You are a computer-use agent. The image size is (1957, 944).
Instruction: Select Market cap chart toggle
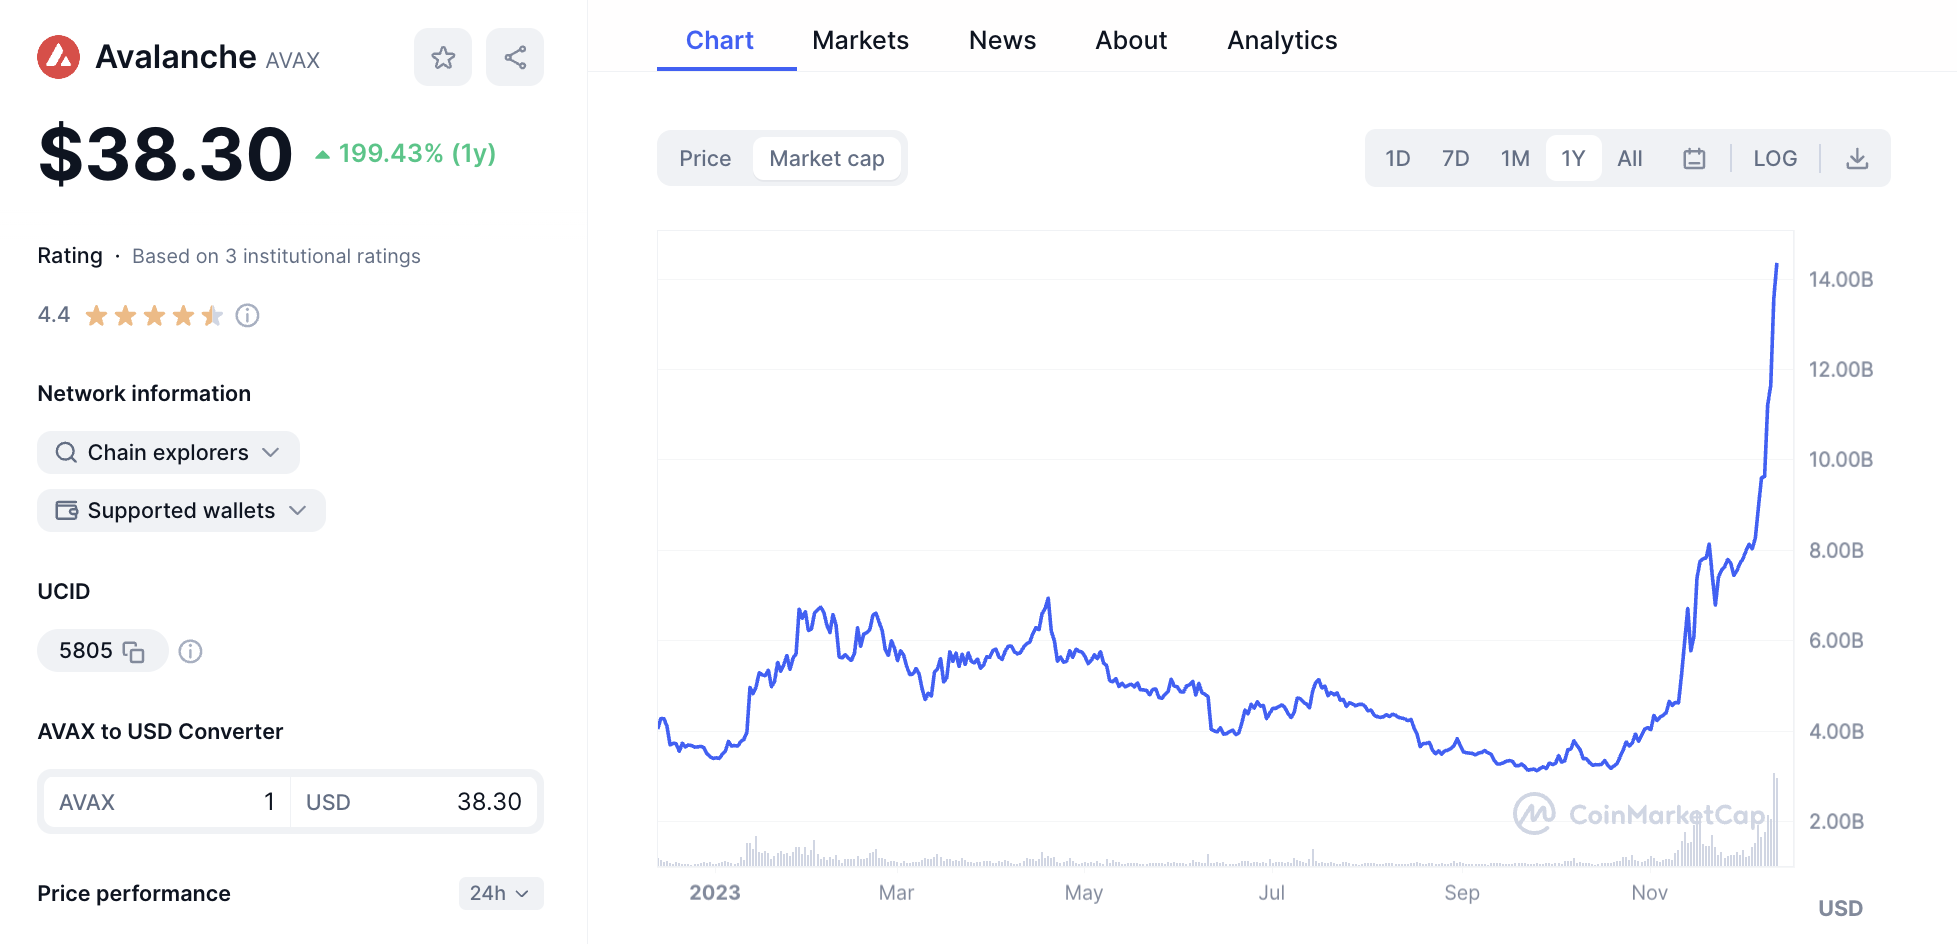(827, 158)
